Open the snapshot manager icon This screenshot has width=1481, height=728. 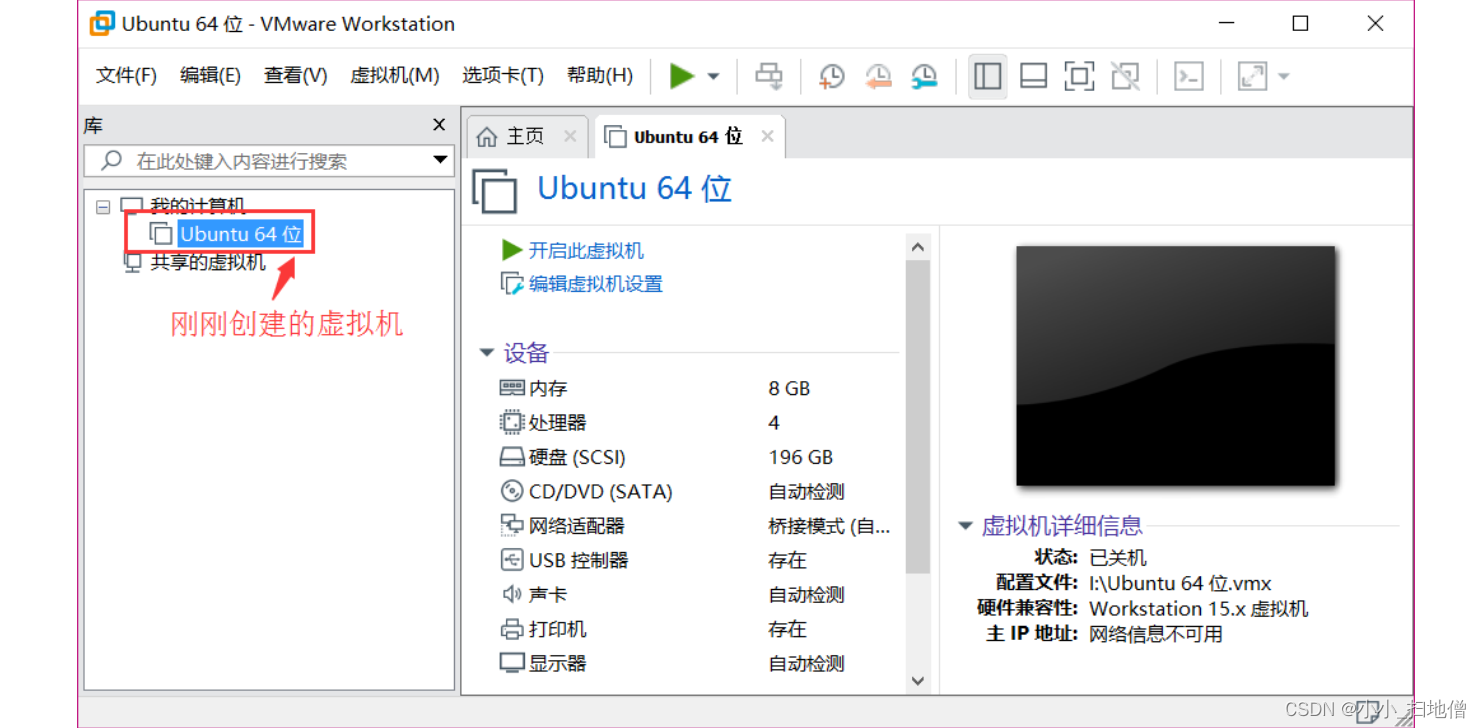click(x=924, y=76)
